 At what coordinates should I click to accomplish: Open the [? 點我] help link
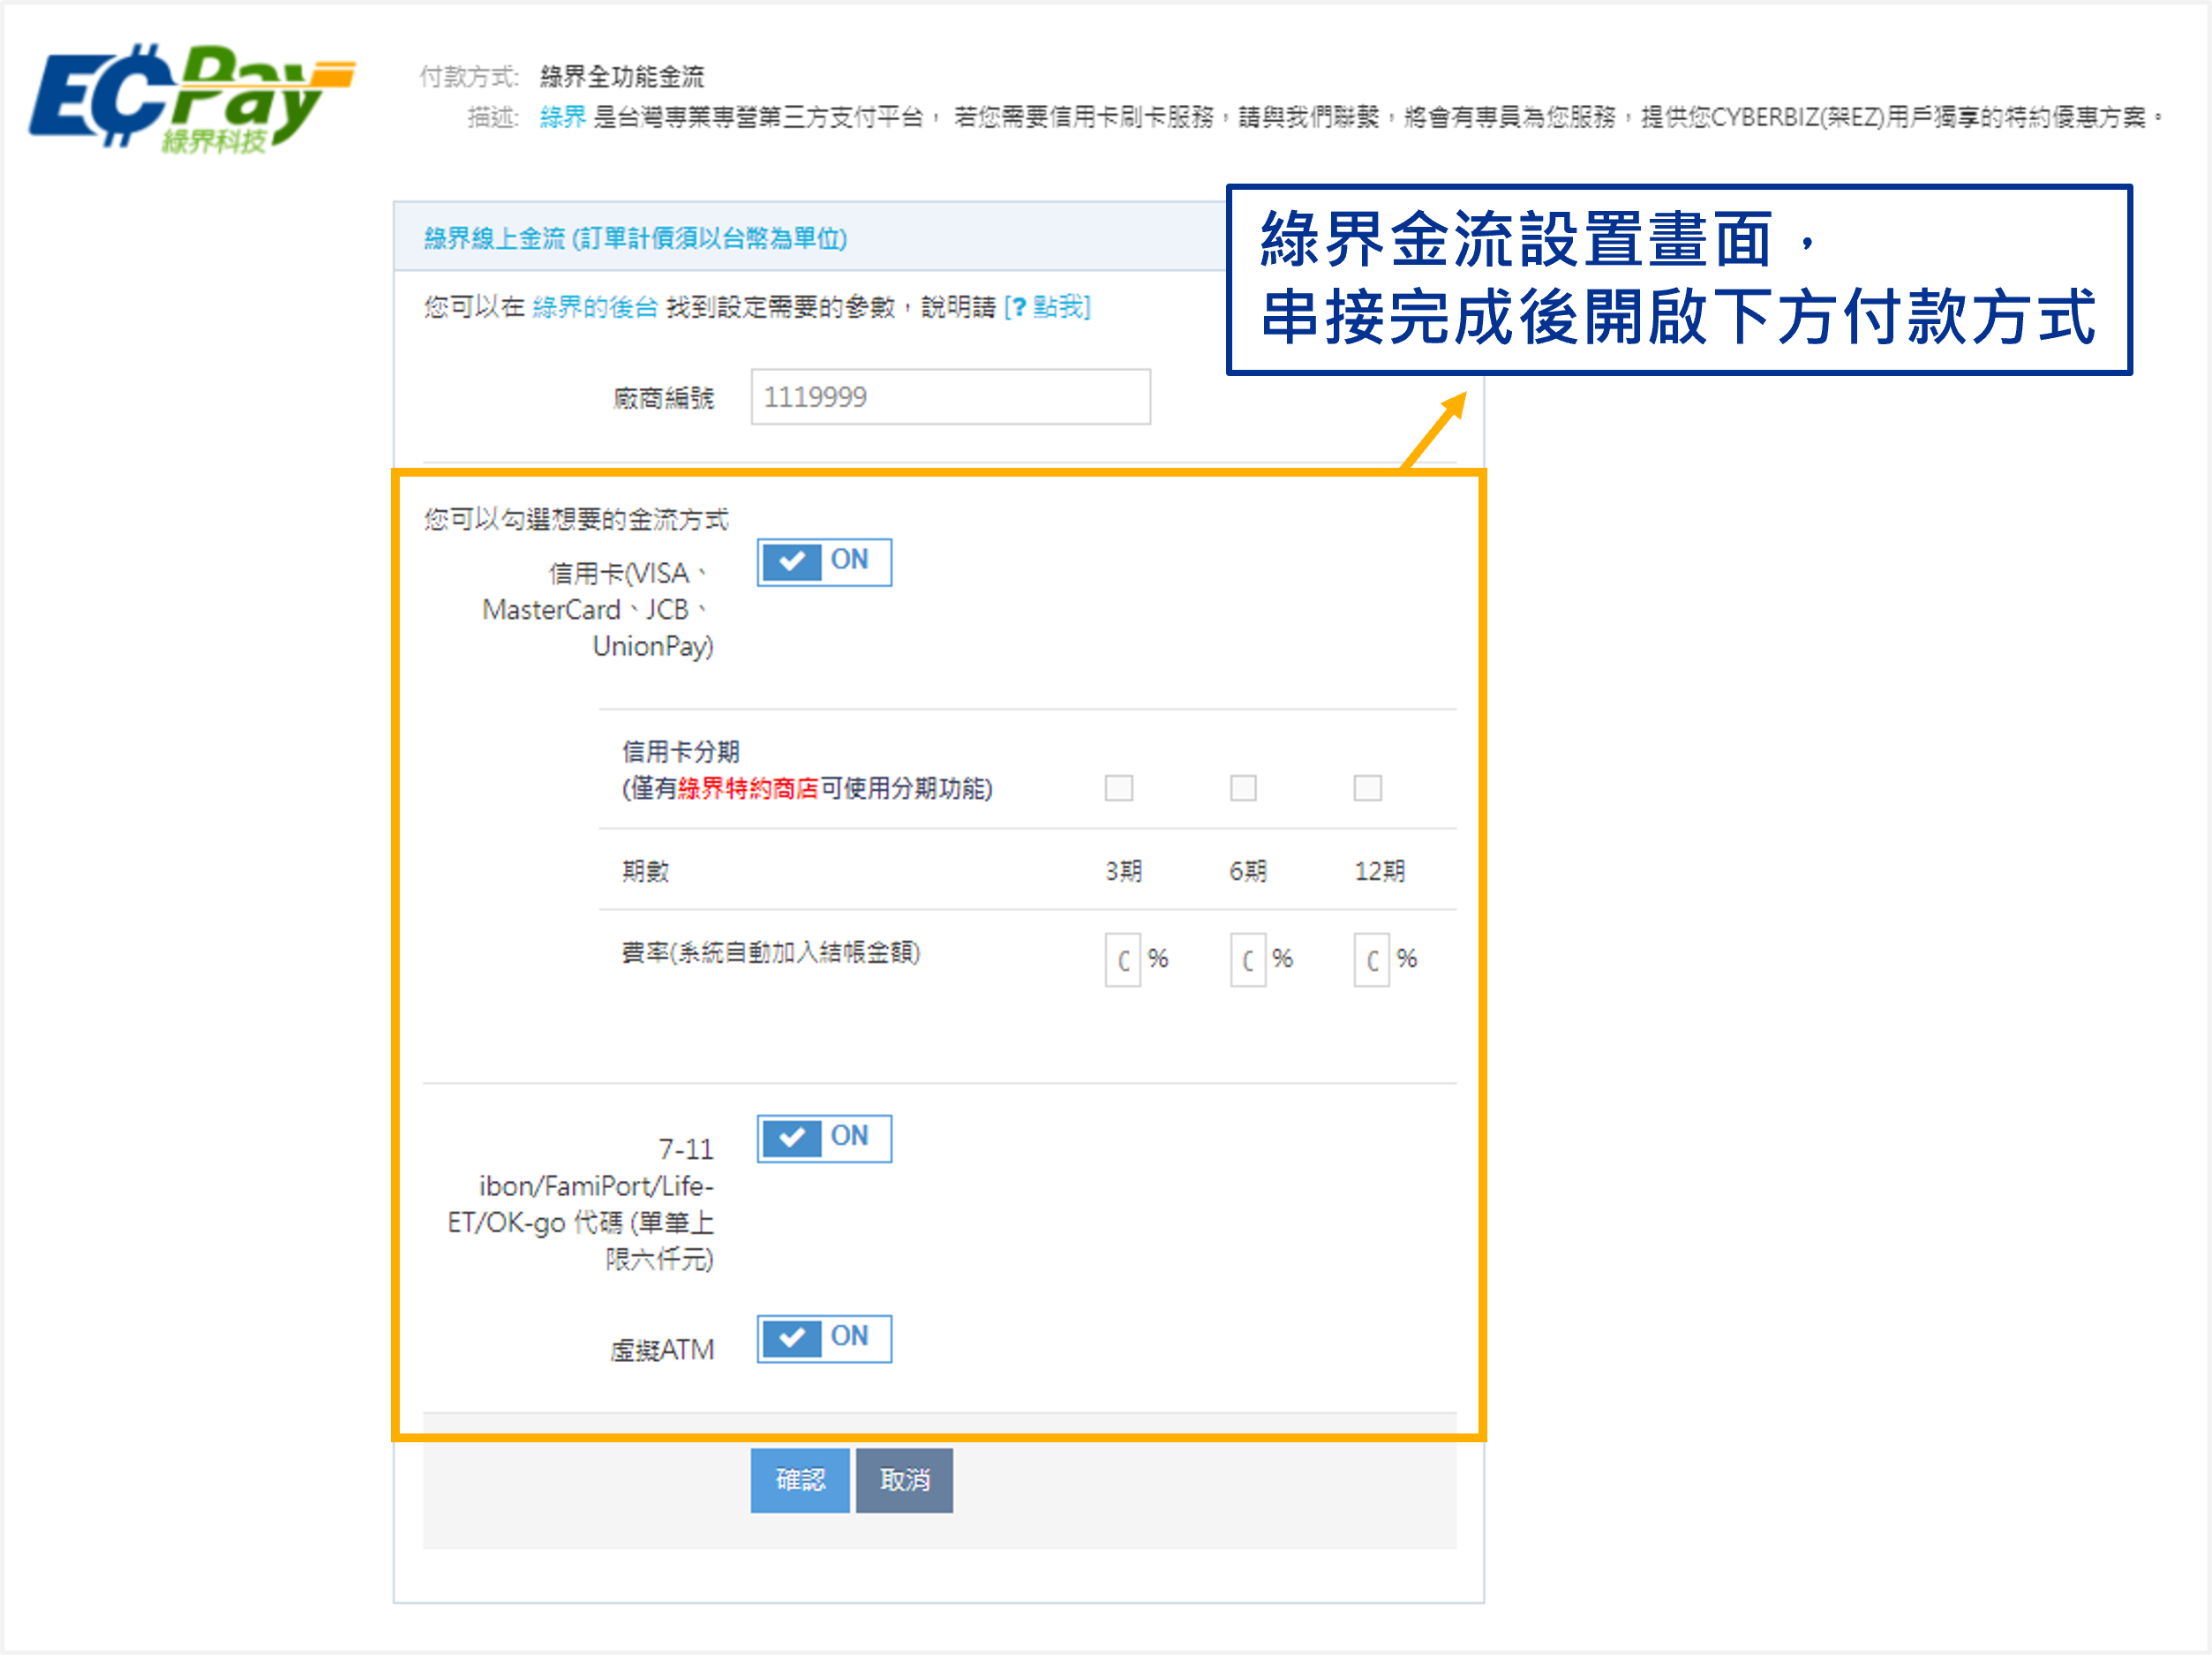point(1047,307)
